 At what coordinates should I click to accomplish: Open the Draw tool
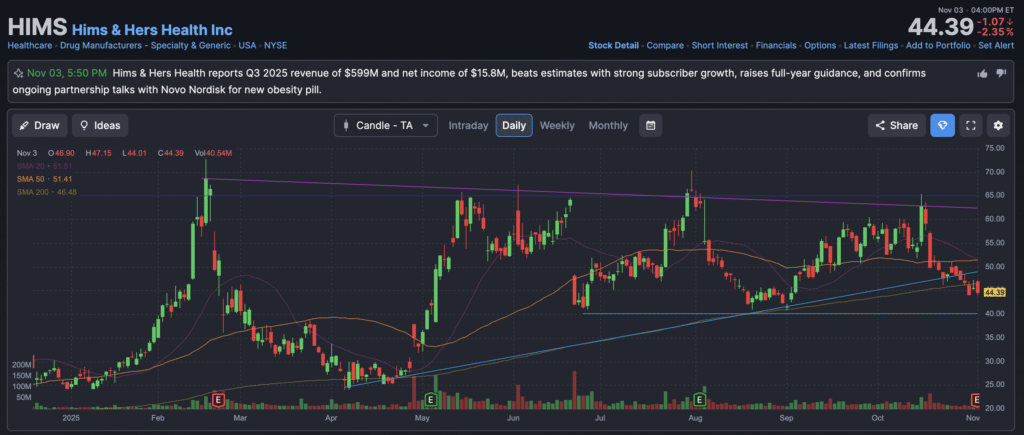click(x=40, y=125)
